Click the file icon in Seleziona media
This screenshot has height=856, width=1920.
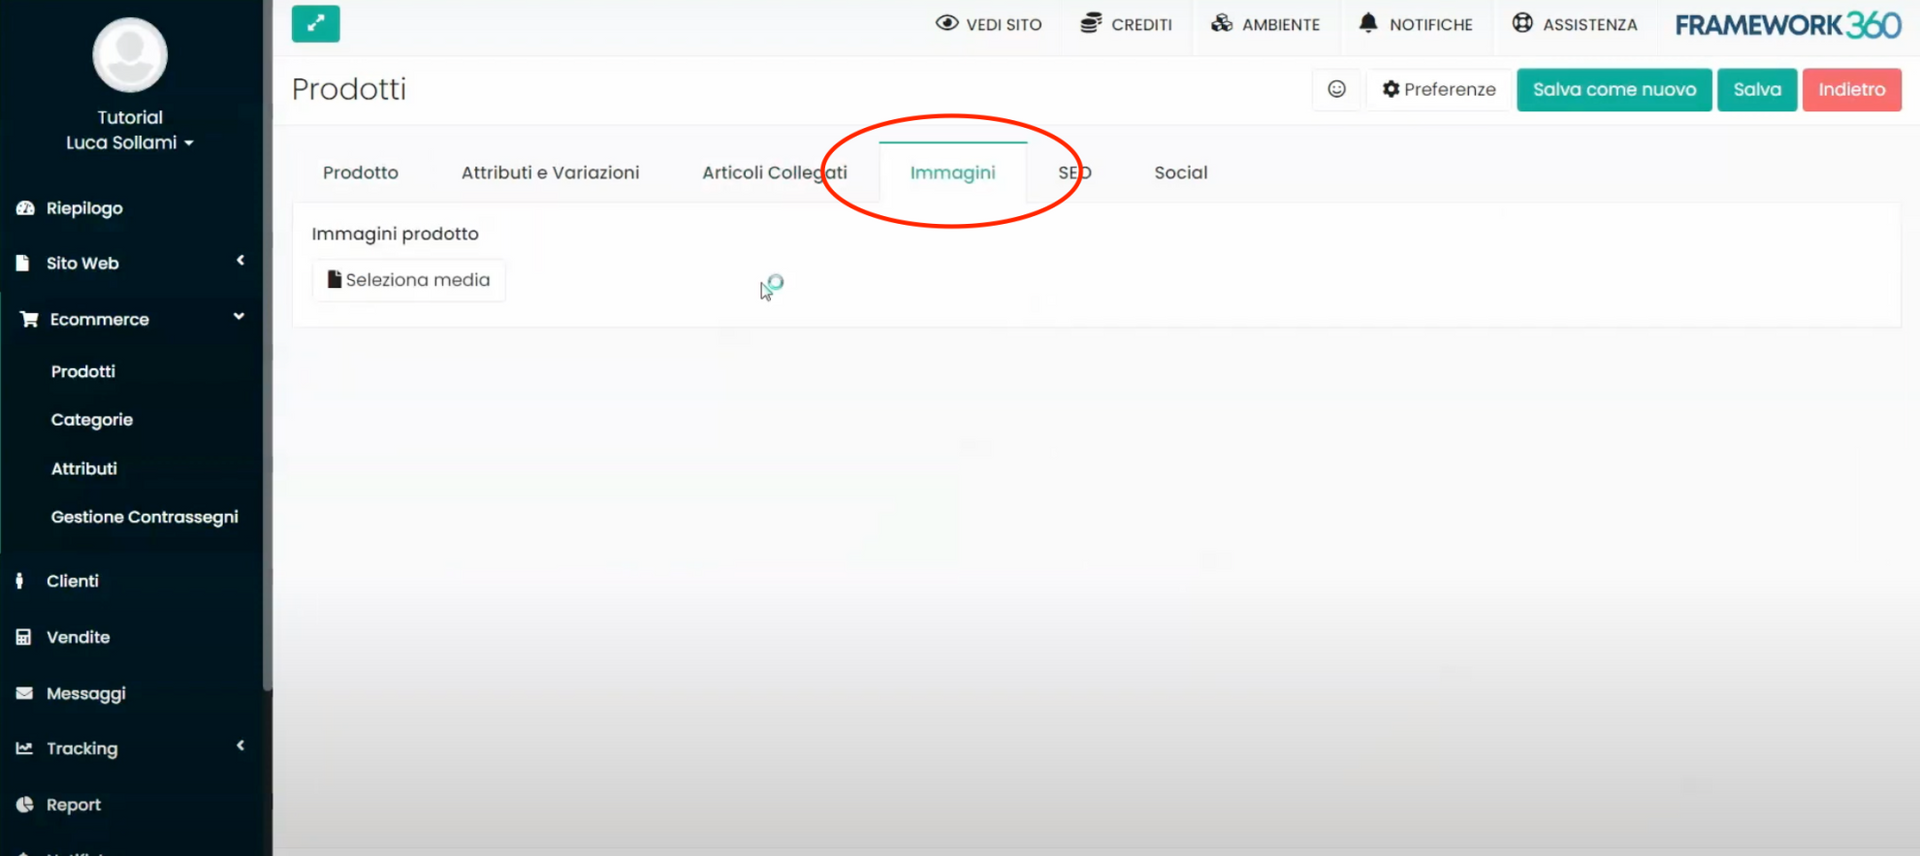pos(334,279)
